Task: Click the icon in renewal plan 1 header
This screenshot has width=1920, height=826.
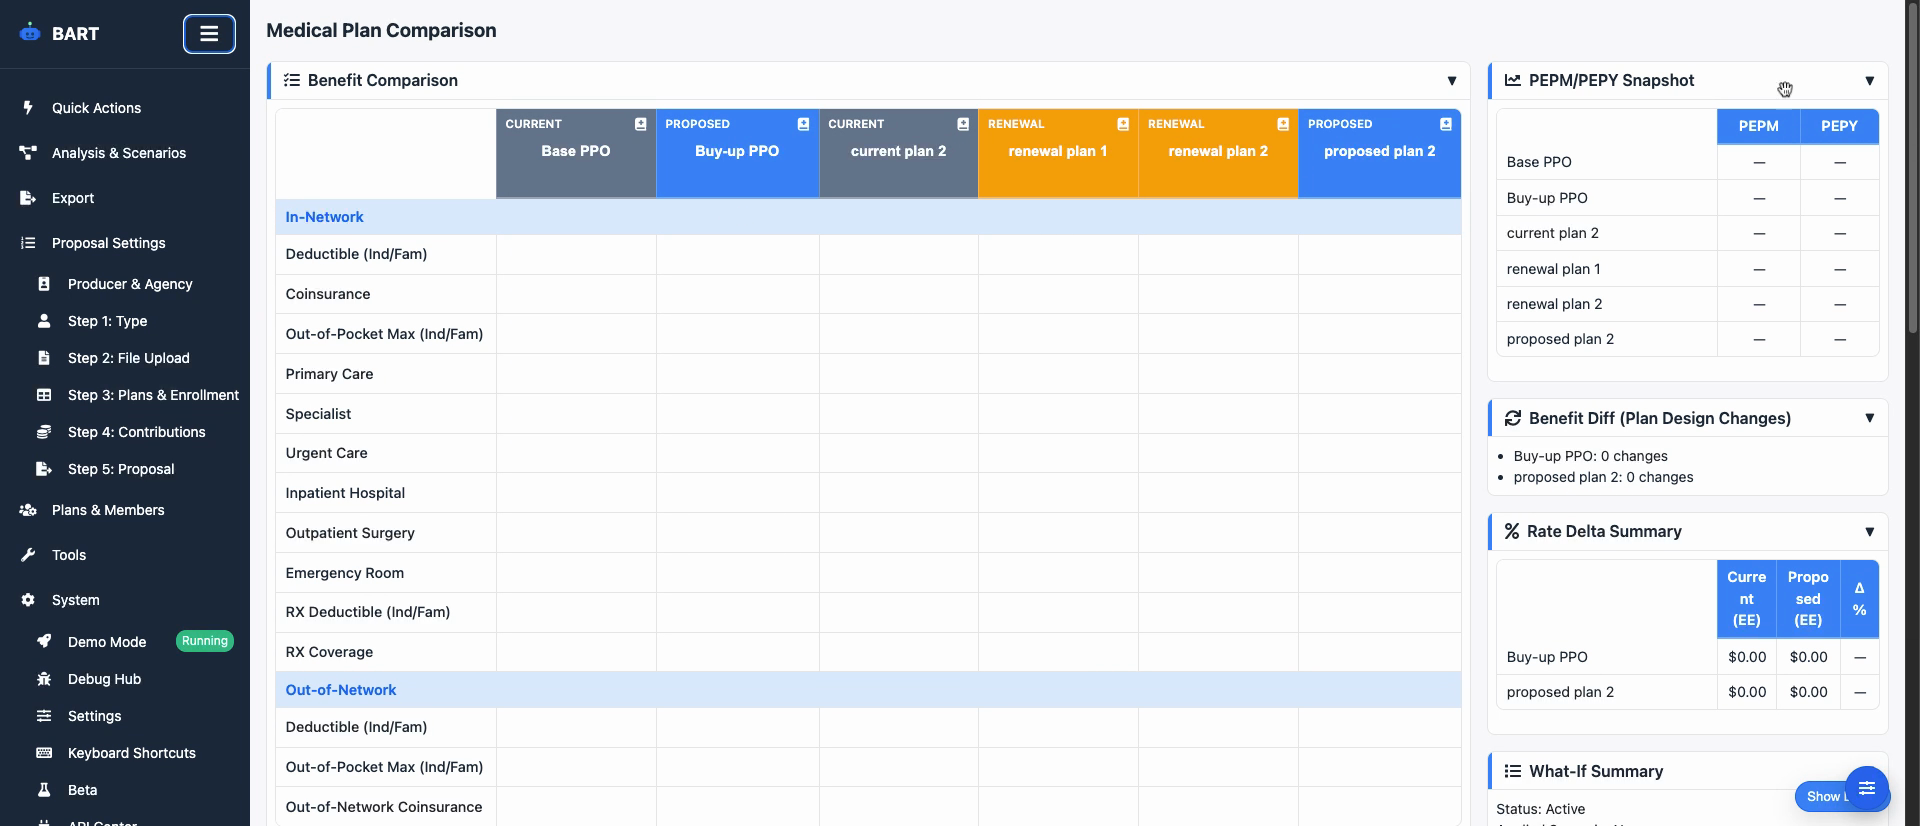Action: coord(1123,124)
